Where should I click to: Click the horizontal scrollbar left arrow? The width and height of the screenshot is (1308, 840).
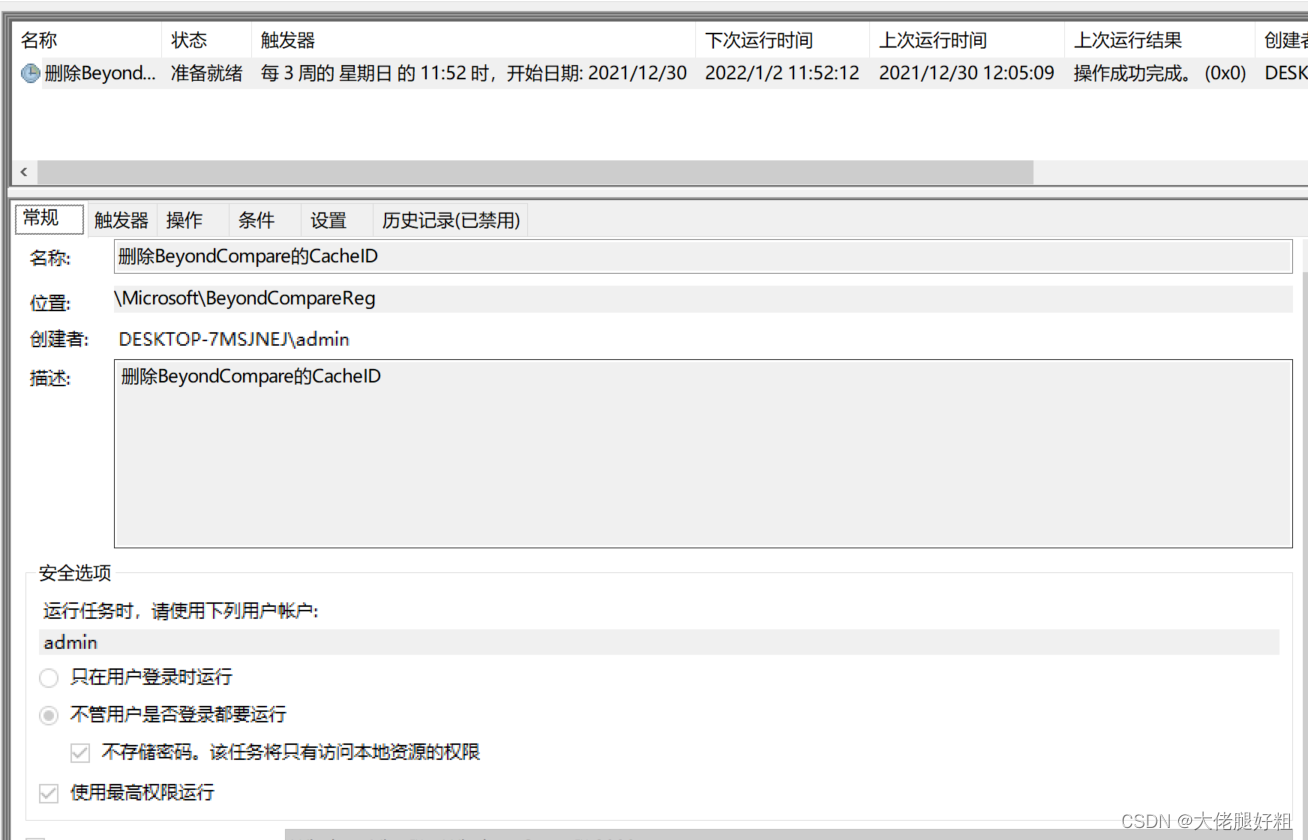[25, 172]
